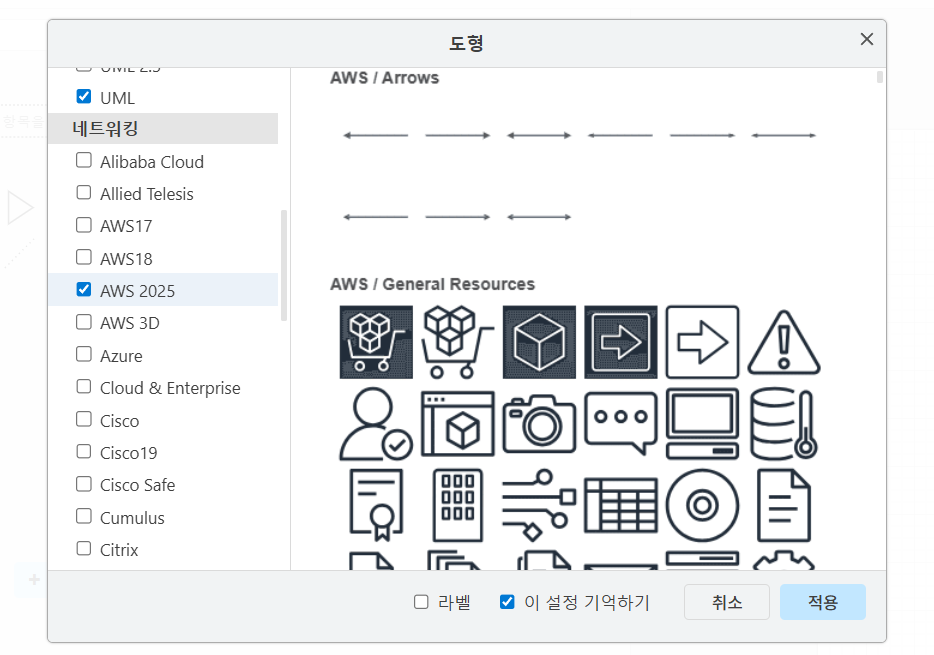Enable the Cumulus library
The height and width of the screenshot is (655, 934).
click(x=84, y=516)
